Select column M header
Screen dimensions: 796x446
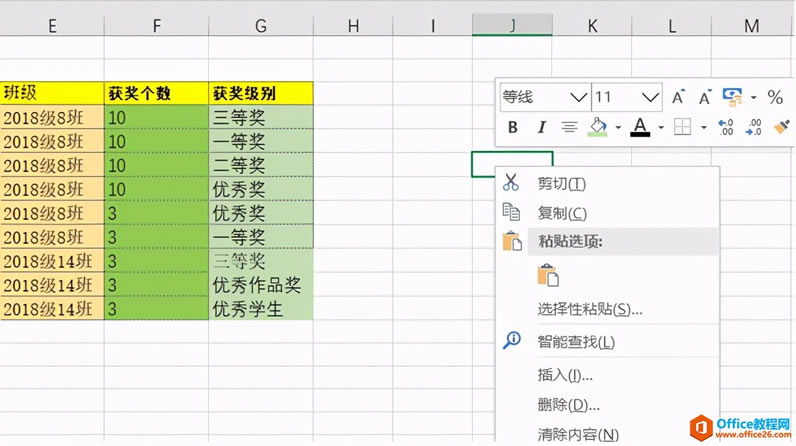pos(752,25)
